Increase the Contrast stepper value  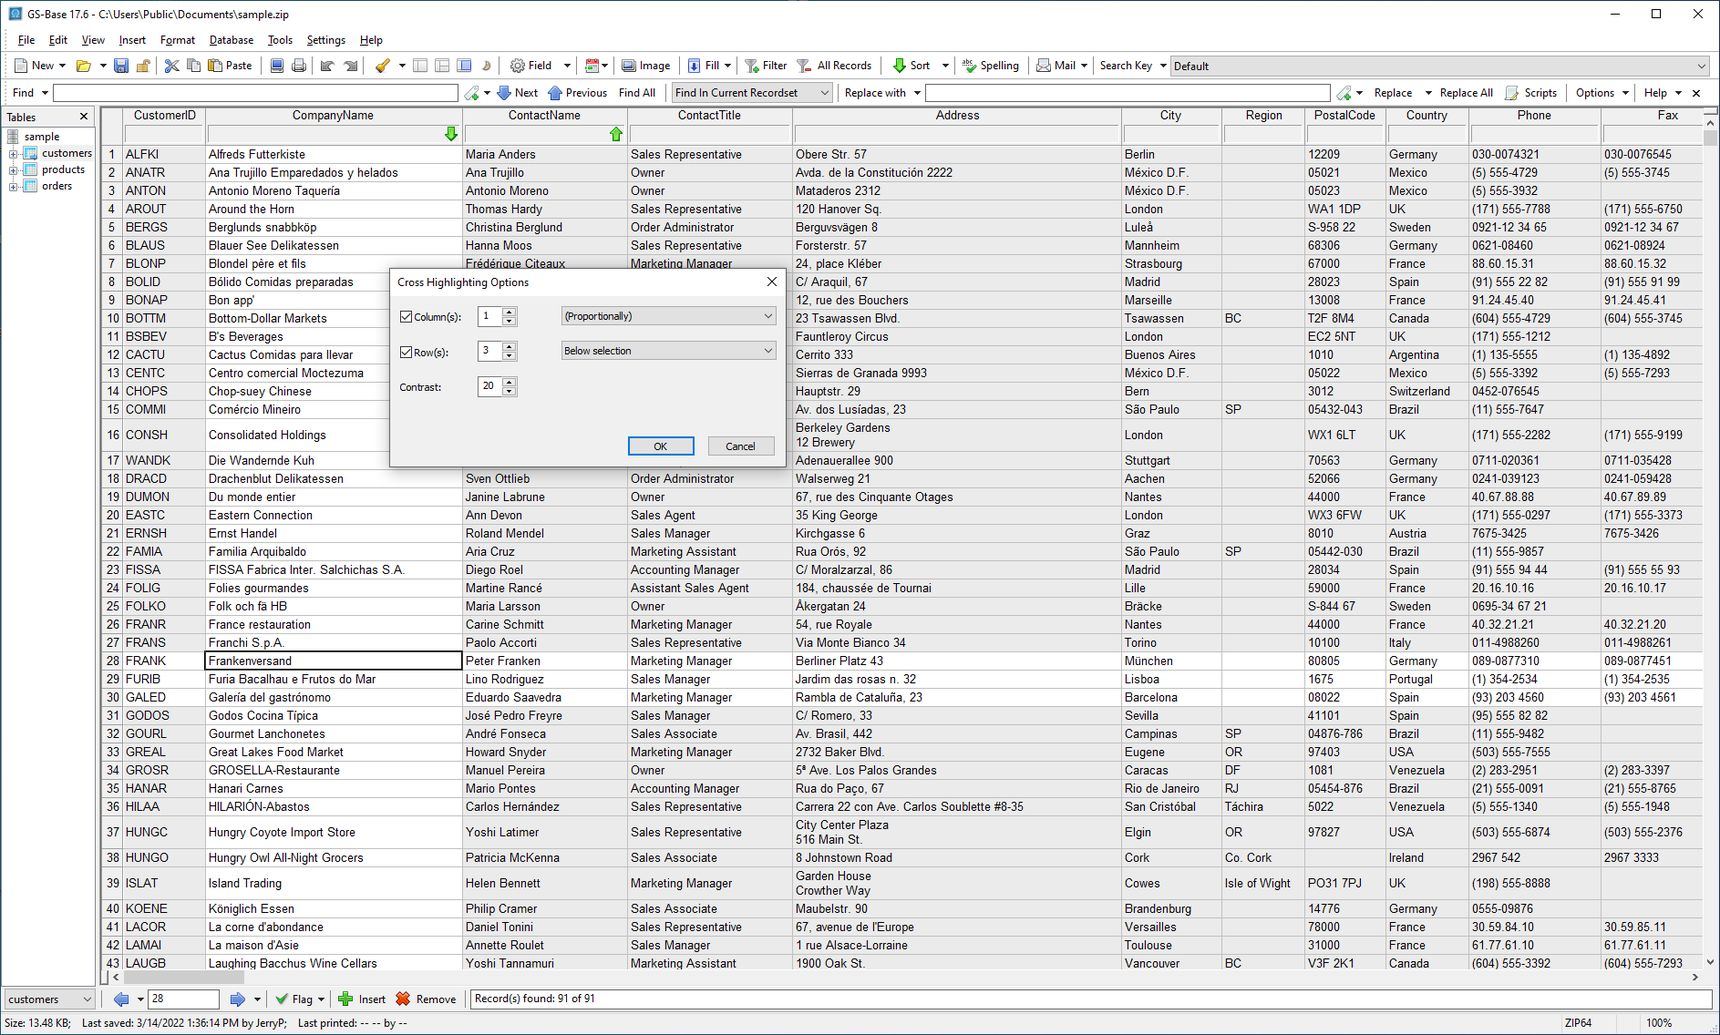point(510,382)
